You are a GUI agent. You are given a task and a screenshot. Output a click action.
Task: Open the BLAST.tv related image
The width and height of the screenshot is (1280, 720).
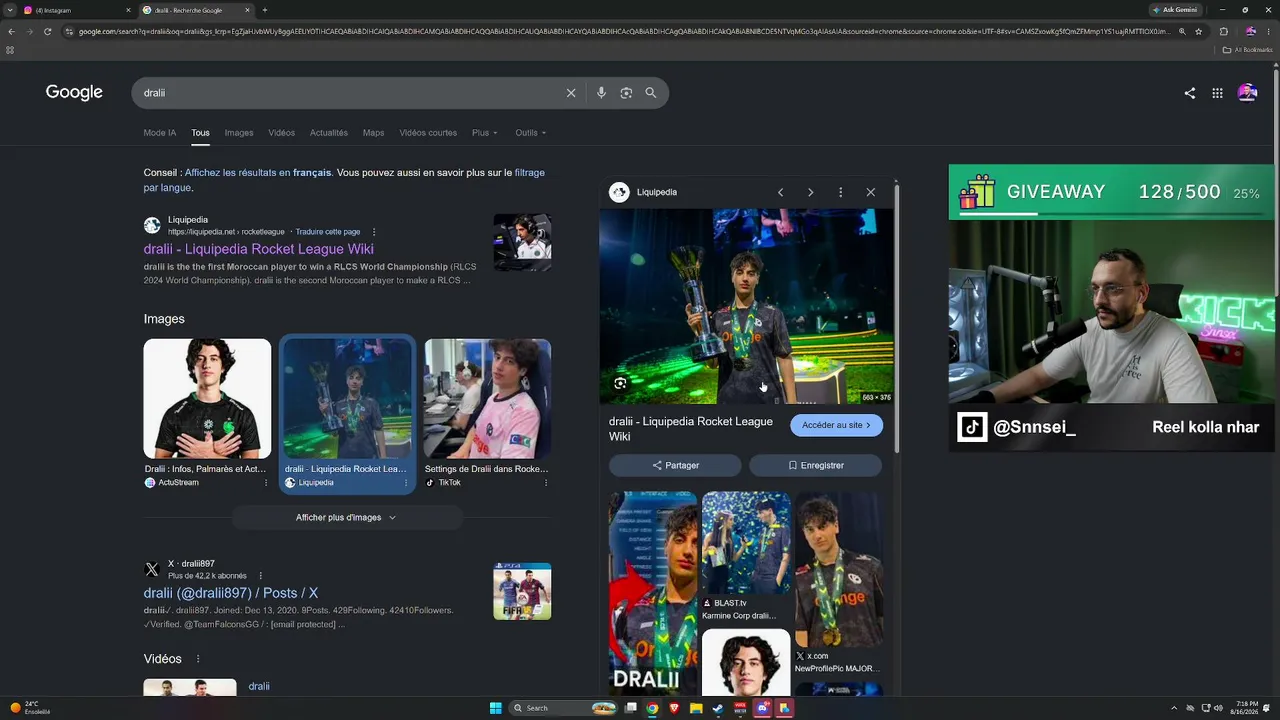tap(746, 543)
